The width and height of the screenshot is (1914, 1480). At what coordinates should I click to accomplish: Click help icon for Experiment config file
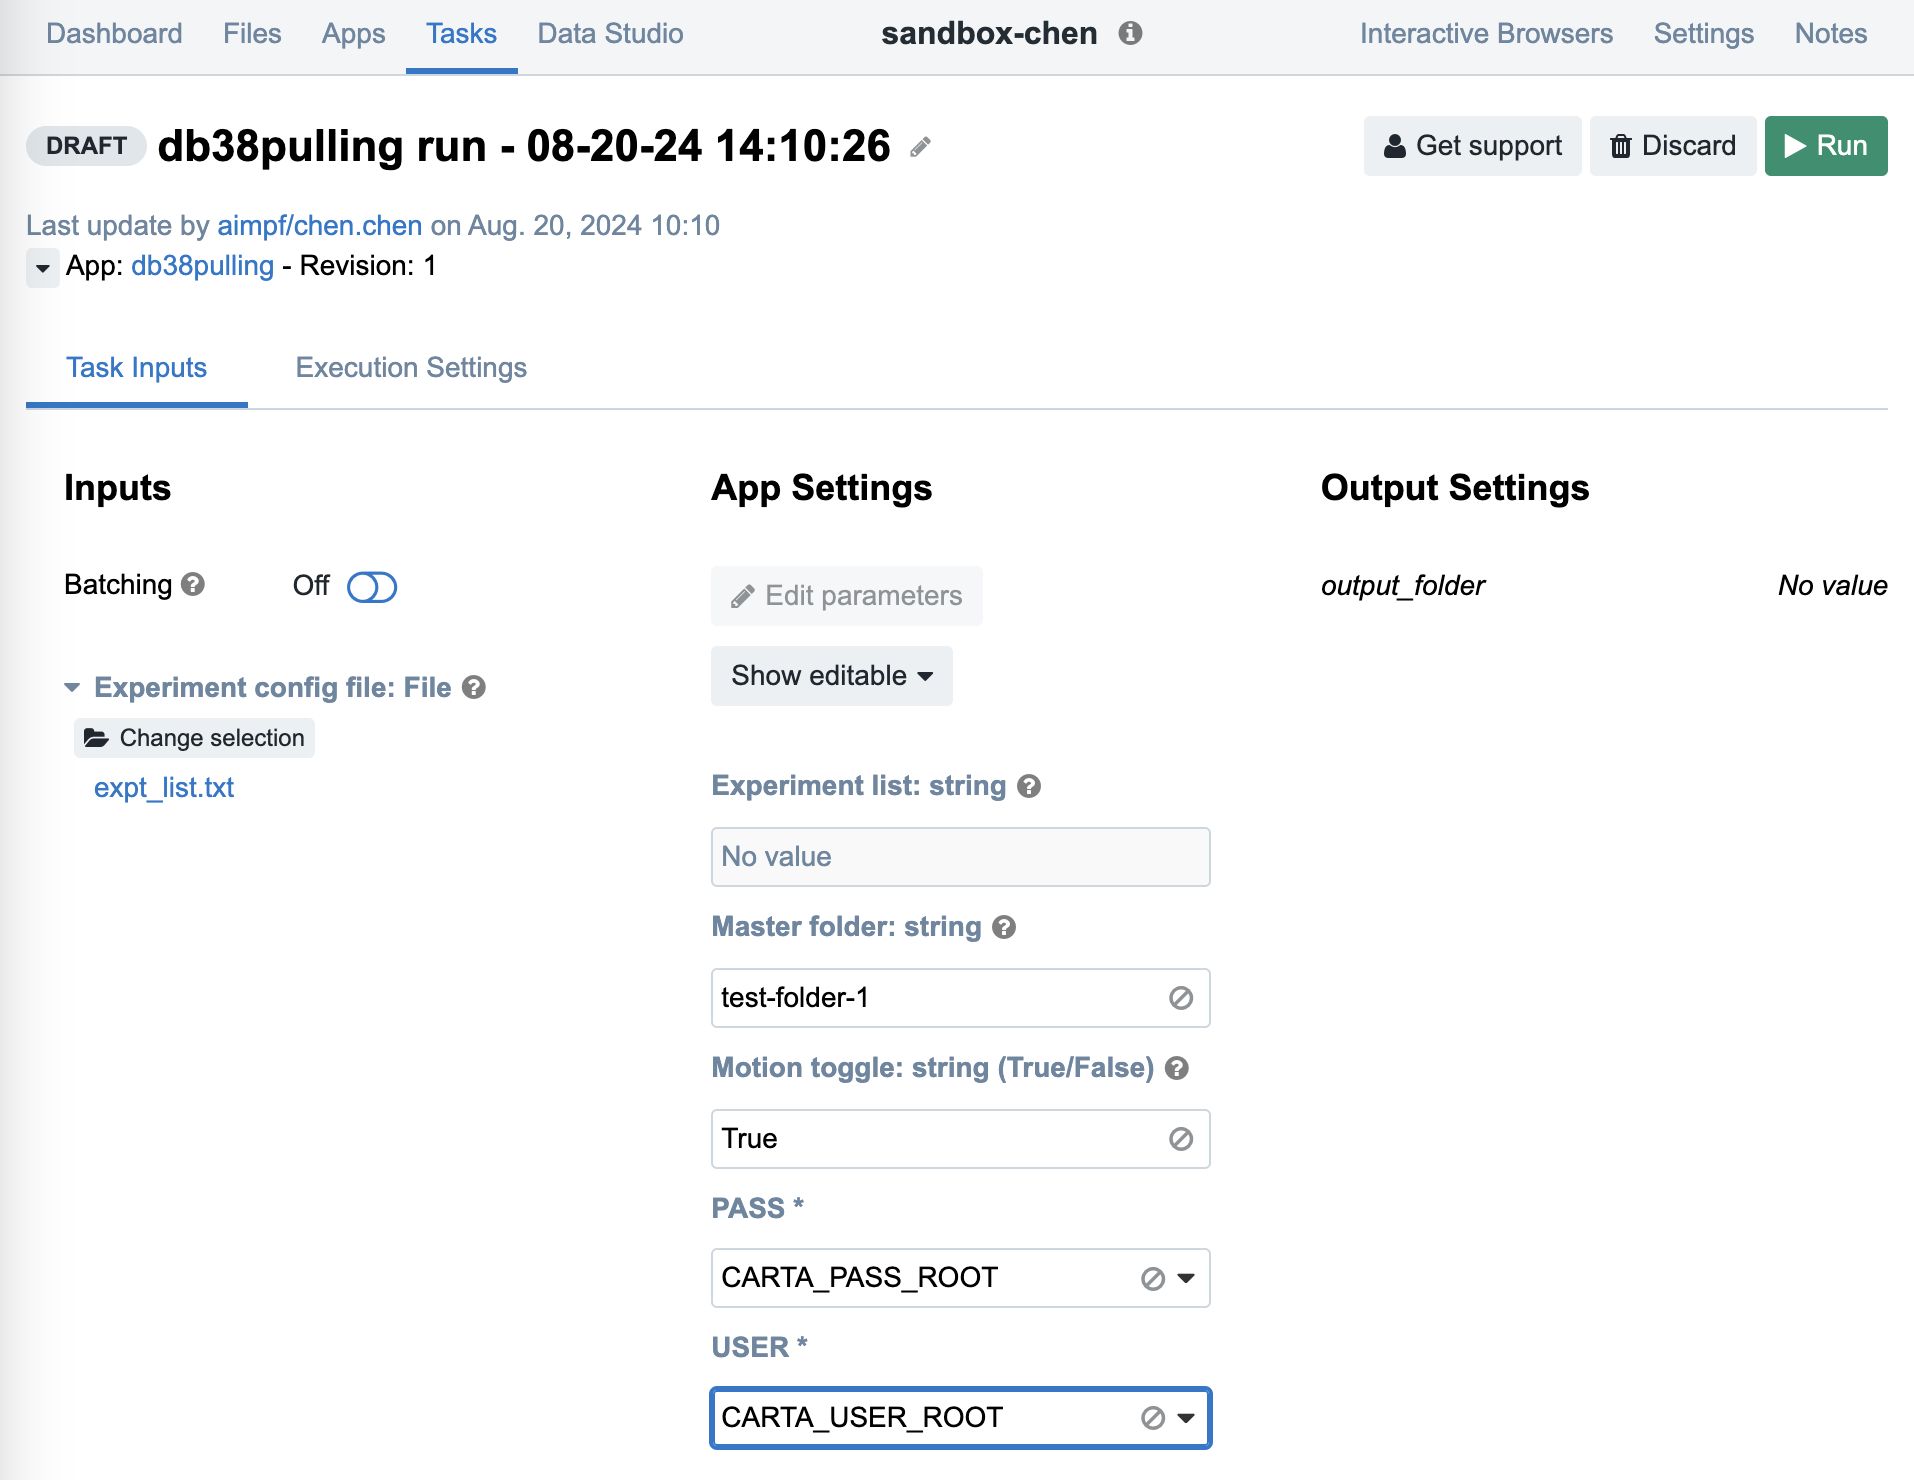coord(474,688)
